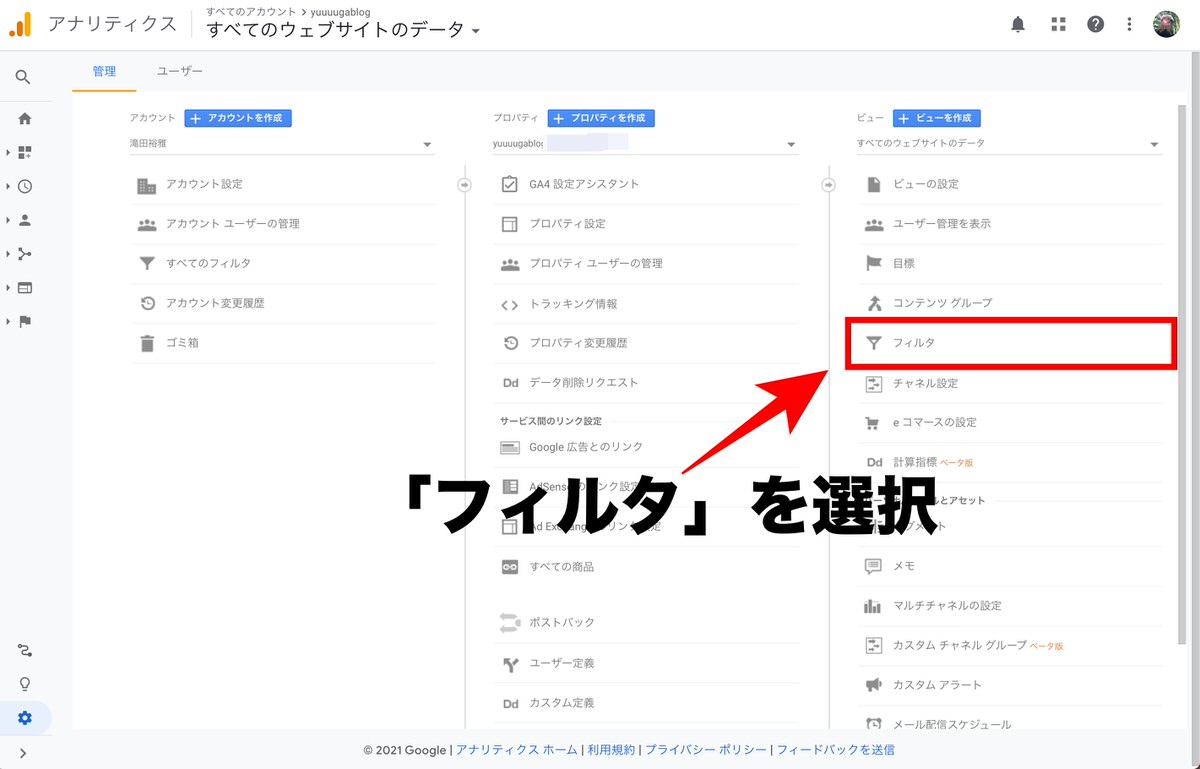
Task: Open Customization dashboards icon in sidebar
Action: [25, 152]
